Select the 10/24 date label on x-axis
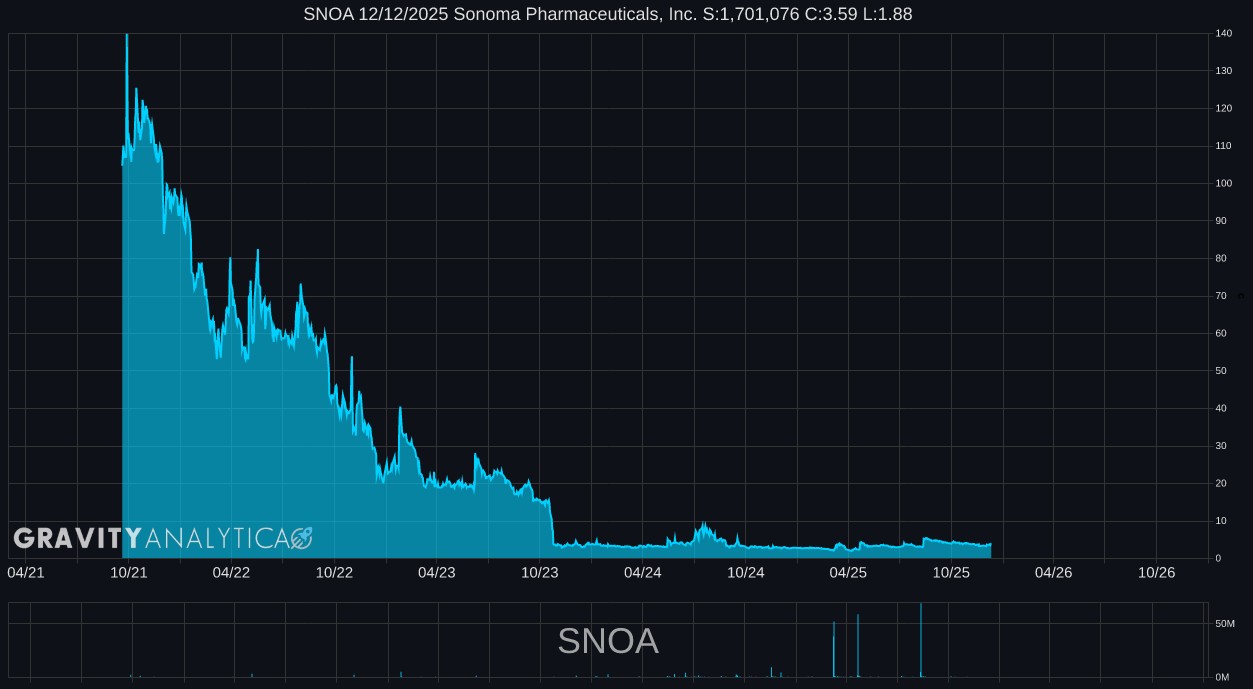 click(746, 572)
